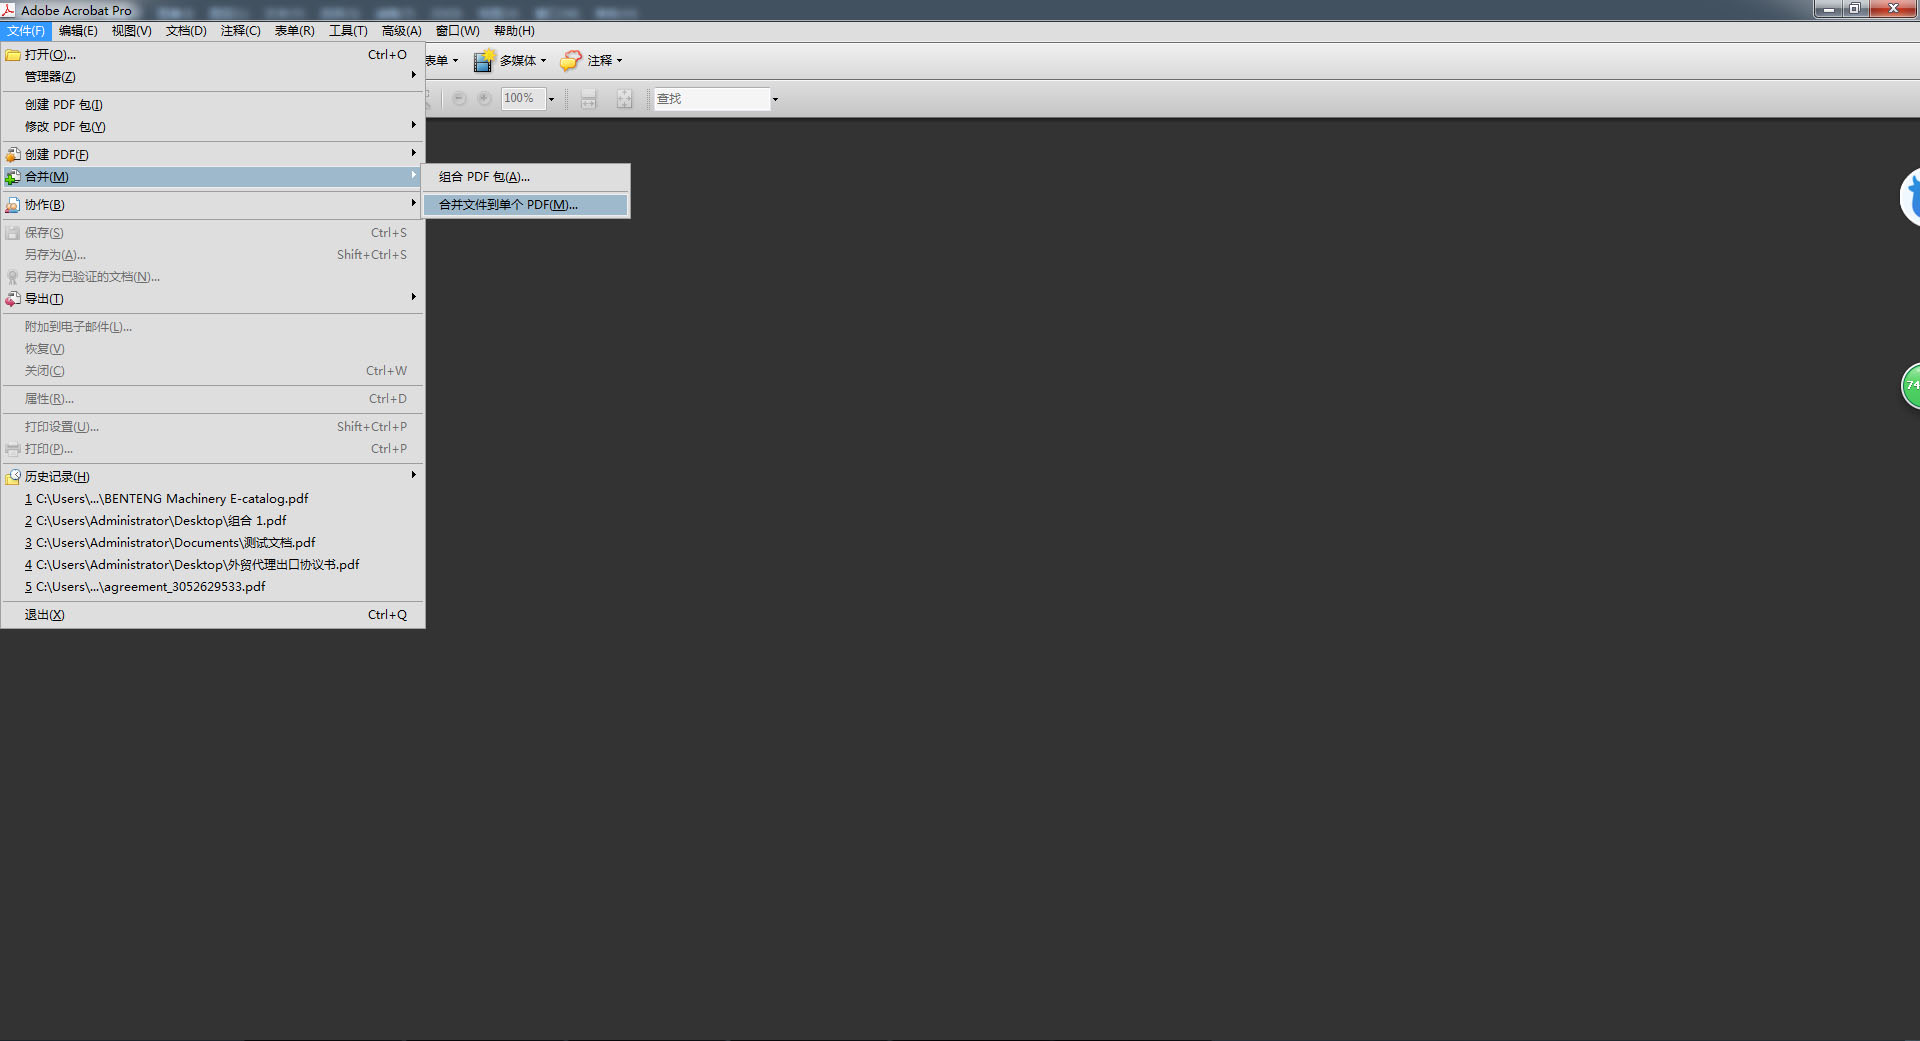Viewport: 1920px width, 1041px height.
Task: Choose 创建 PDF 包(I) menu entry
Action: [212, 105]
